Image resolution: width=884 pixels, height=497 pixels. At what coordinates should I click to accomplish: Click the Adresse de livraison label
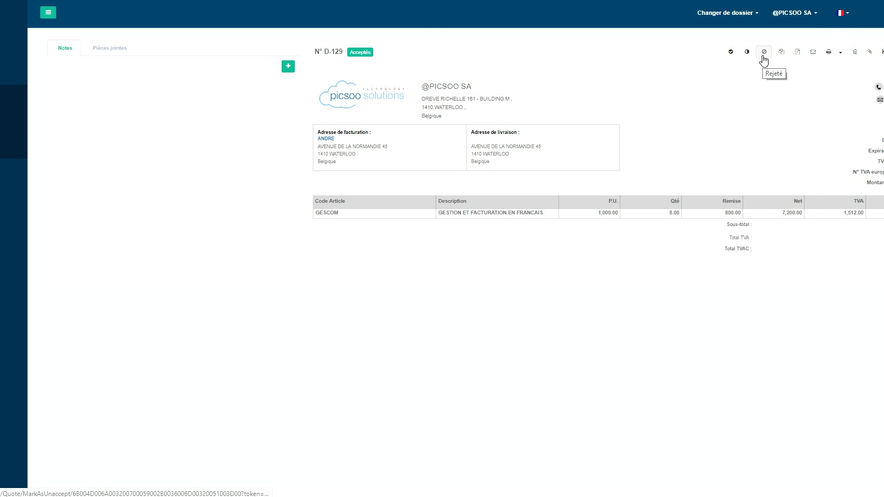point(495,132)
